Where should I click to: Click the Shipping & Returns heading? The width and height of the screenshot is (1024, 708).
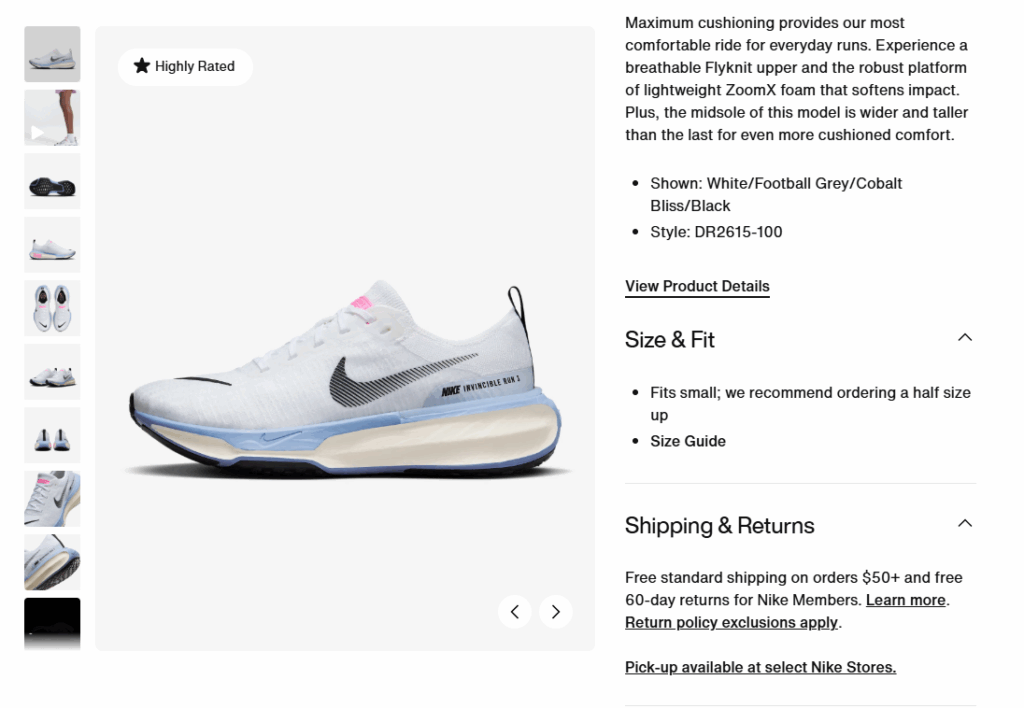(x=719, y=525)
